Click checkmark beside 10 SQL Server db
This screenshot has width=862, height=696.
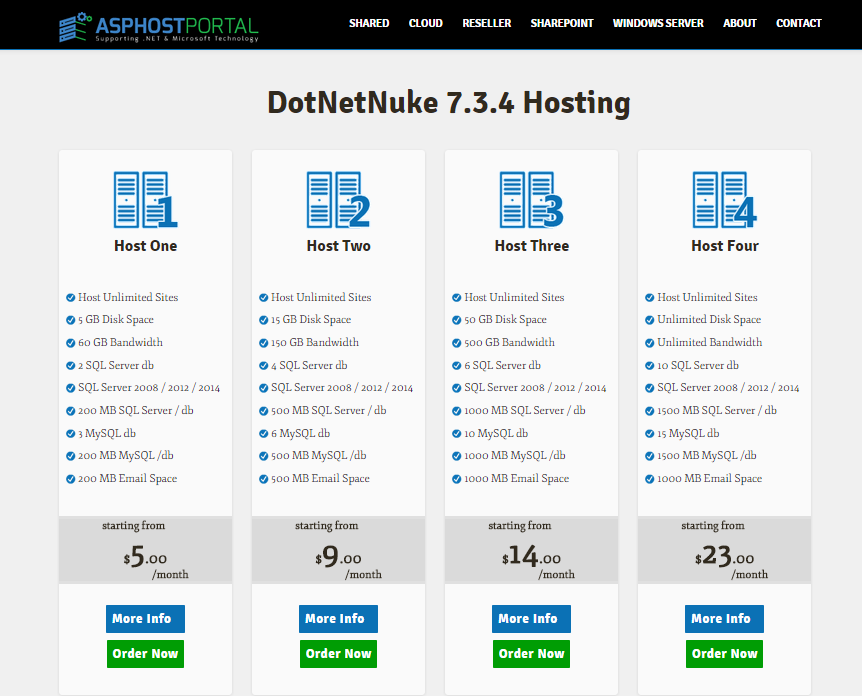[649, 366]
